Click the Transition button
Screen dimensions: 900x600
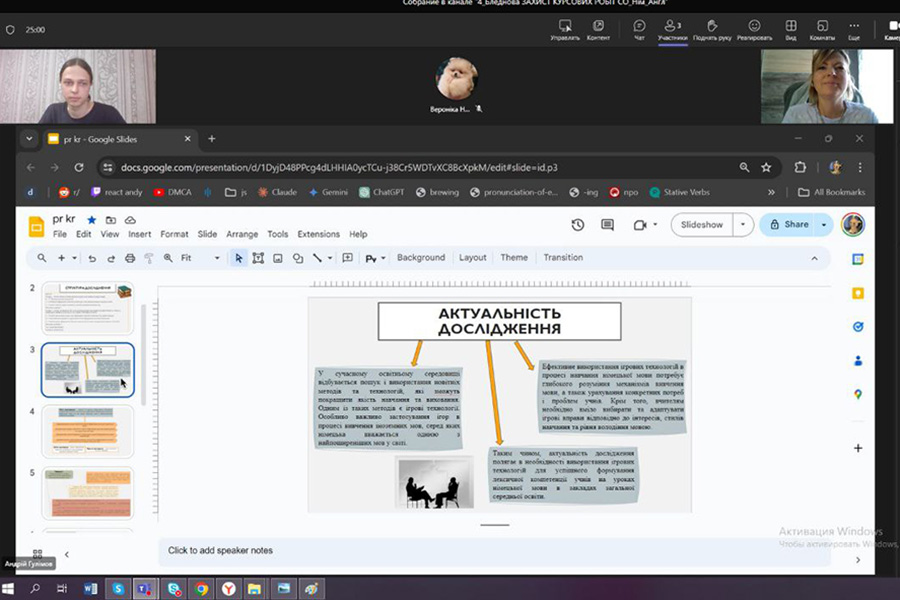pos(563,258)
